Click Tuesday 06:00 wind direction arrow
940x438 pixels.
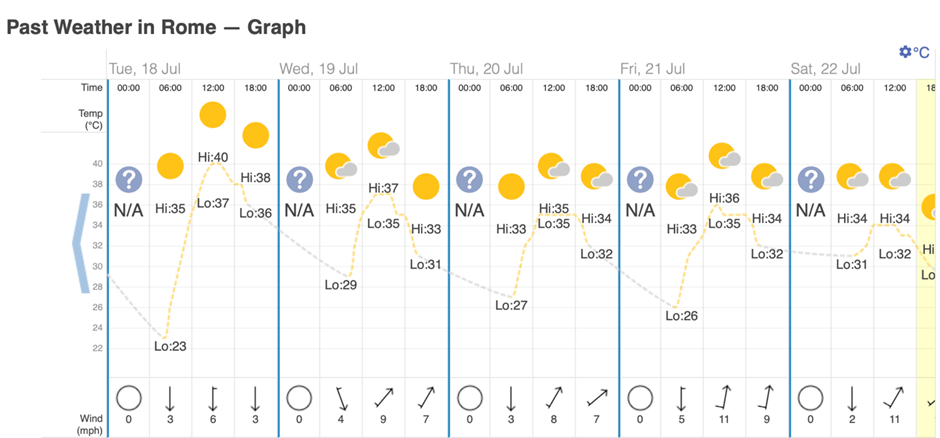170,398
